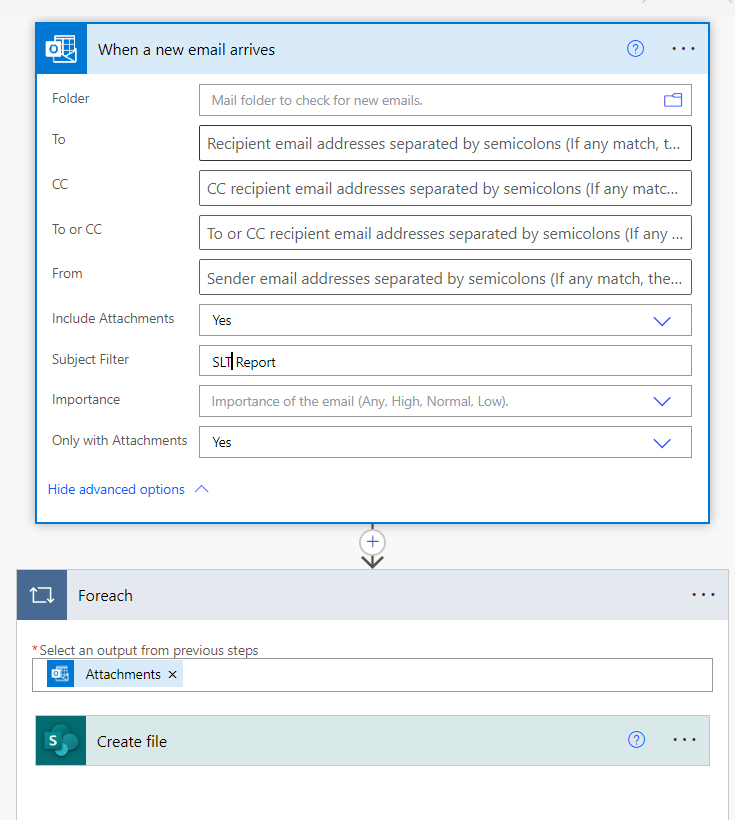Click the Include Attachments label

(113, 318)
